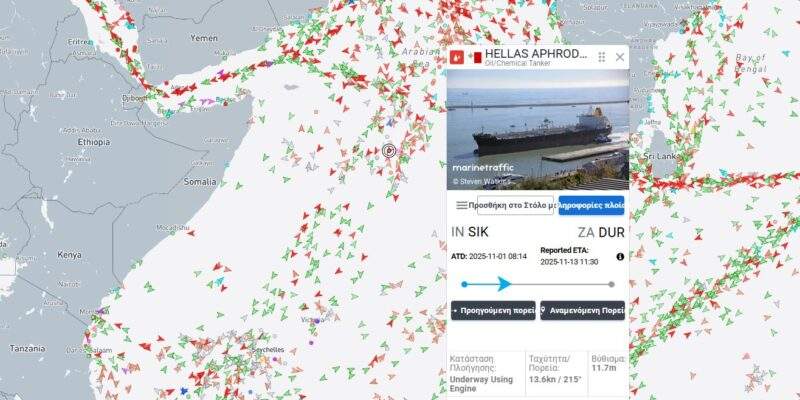Screen dimensions: 800x400
Task: Click the ZA DUR destination port
Action: 601,233
